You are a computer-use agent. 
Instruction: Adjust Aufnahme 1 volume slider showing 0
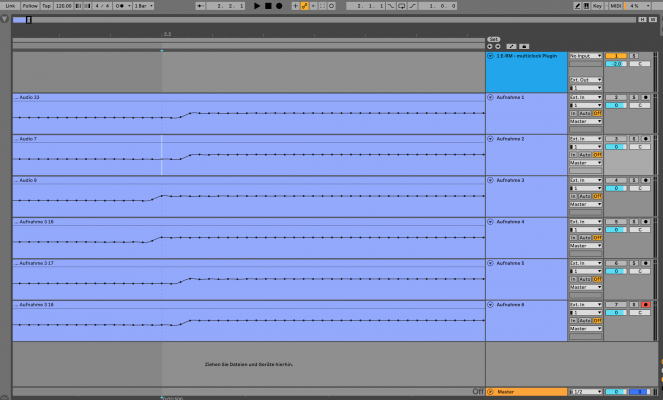[616, 105]
